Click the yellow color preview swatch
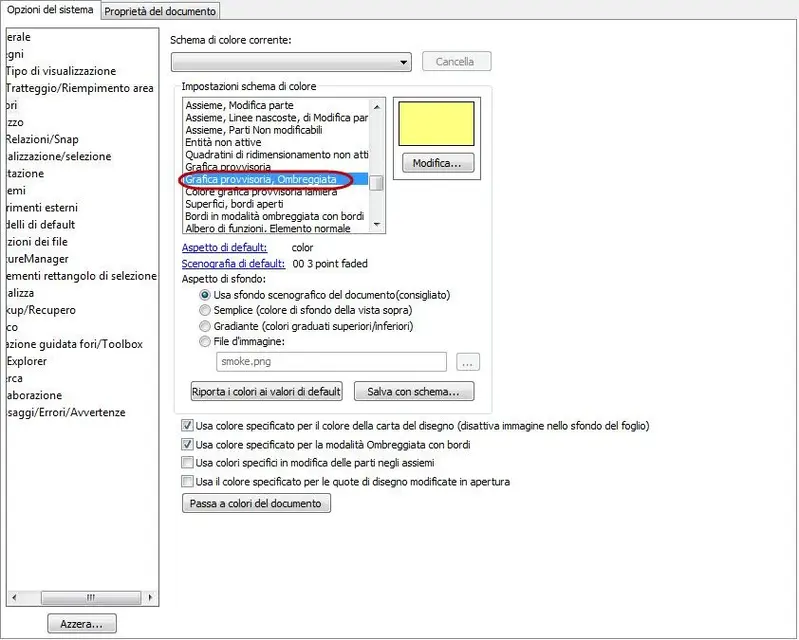799x640 pixels. click(x=436, y=124)
